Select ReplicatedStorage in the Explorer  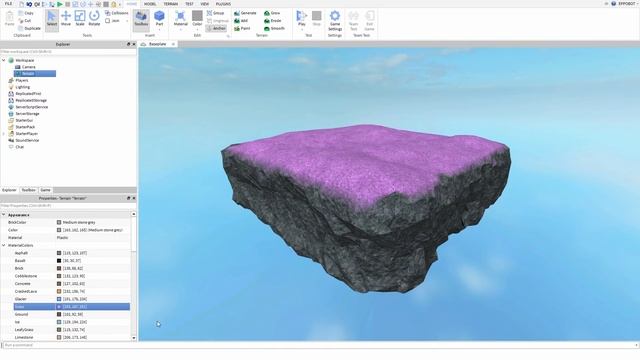28,100
